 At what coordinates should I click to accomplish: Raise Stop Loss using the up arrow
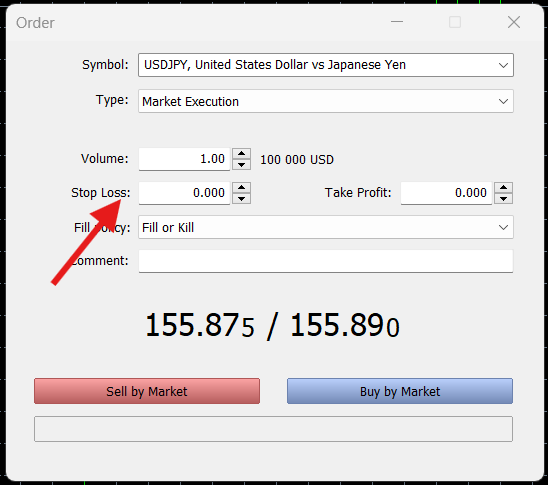pyautogui.click(x=241, y=188)
